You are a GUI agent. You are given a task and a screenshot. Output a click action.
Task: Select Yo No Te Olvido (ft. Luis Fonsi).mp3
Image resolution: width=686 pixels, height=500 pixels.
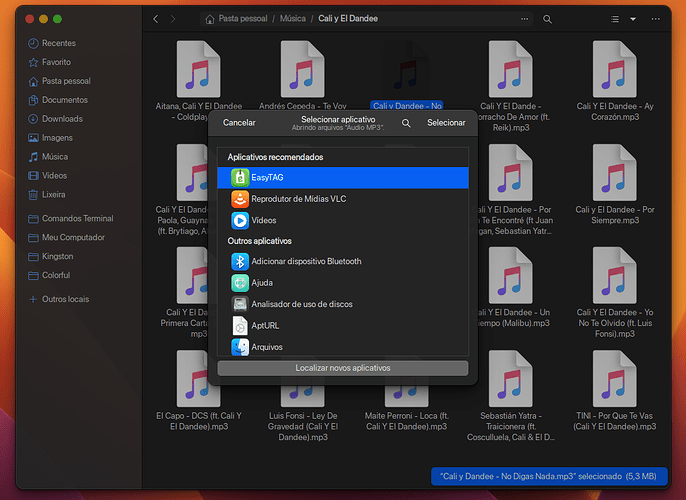click(614, 293)
